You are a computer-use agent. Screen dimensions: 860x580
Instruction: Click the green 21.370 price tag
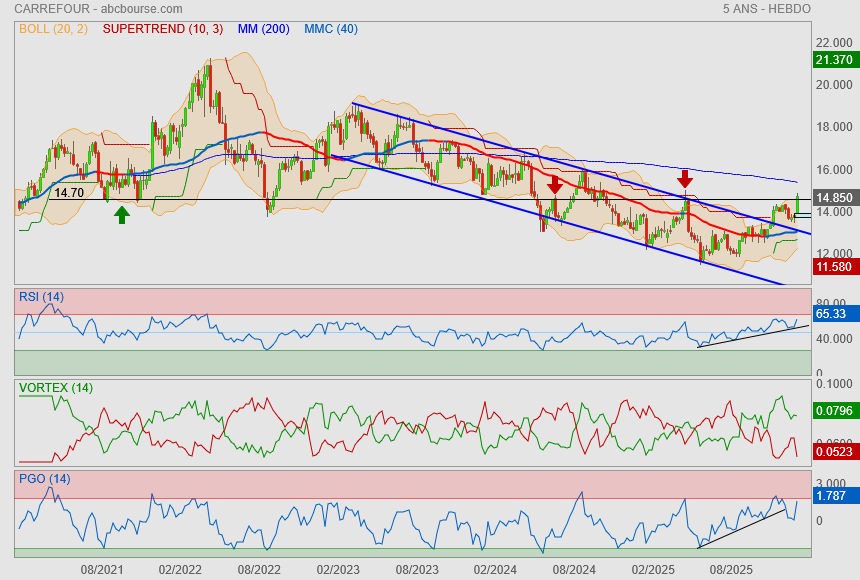(x=834, y=60)
